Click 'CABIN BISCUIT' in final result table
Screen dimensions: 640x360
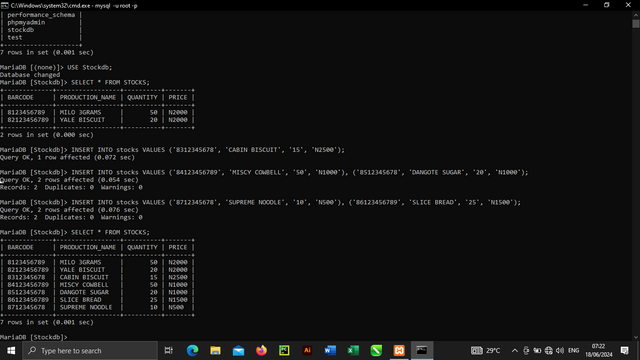(84, 277)
